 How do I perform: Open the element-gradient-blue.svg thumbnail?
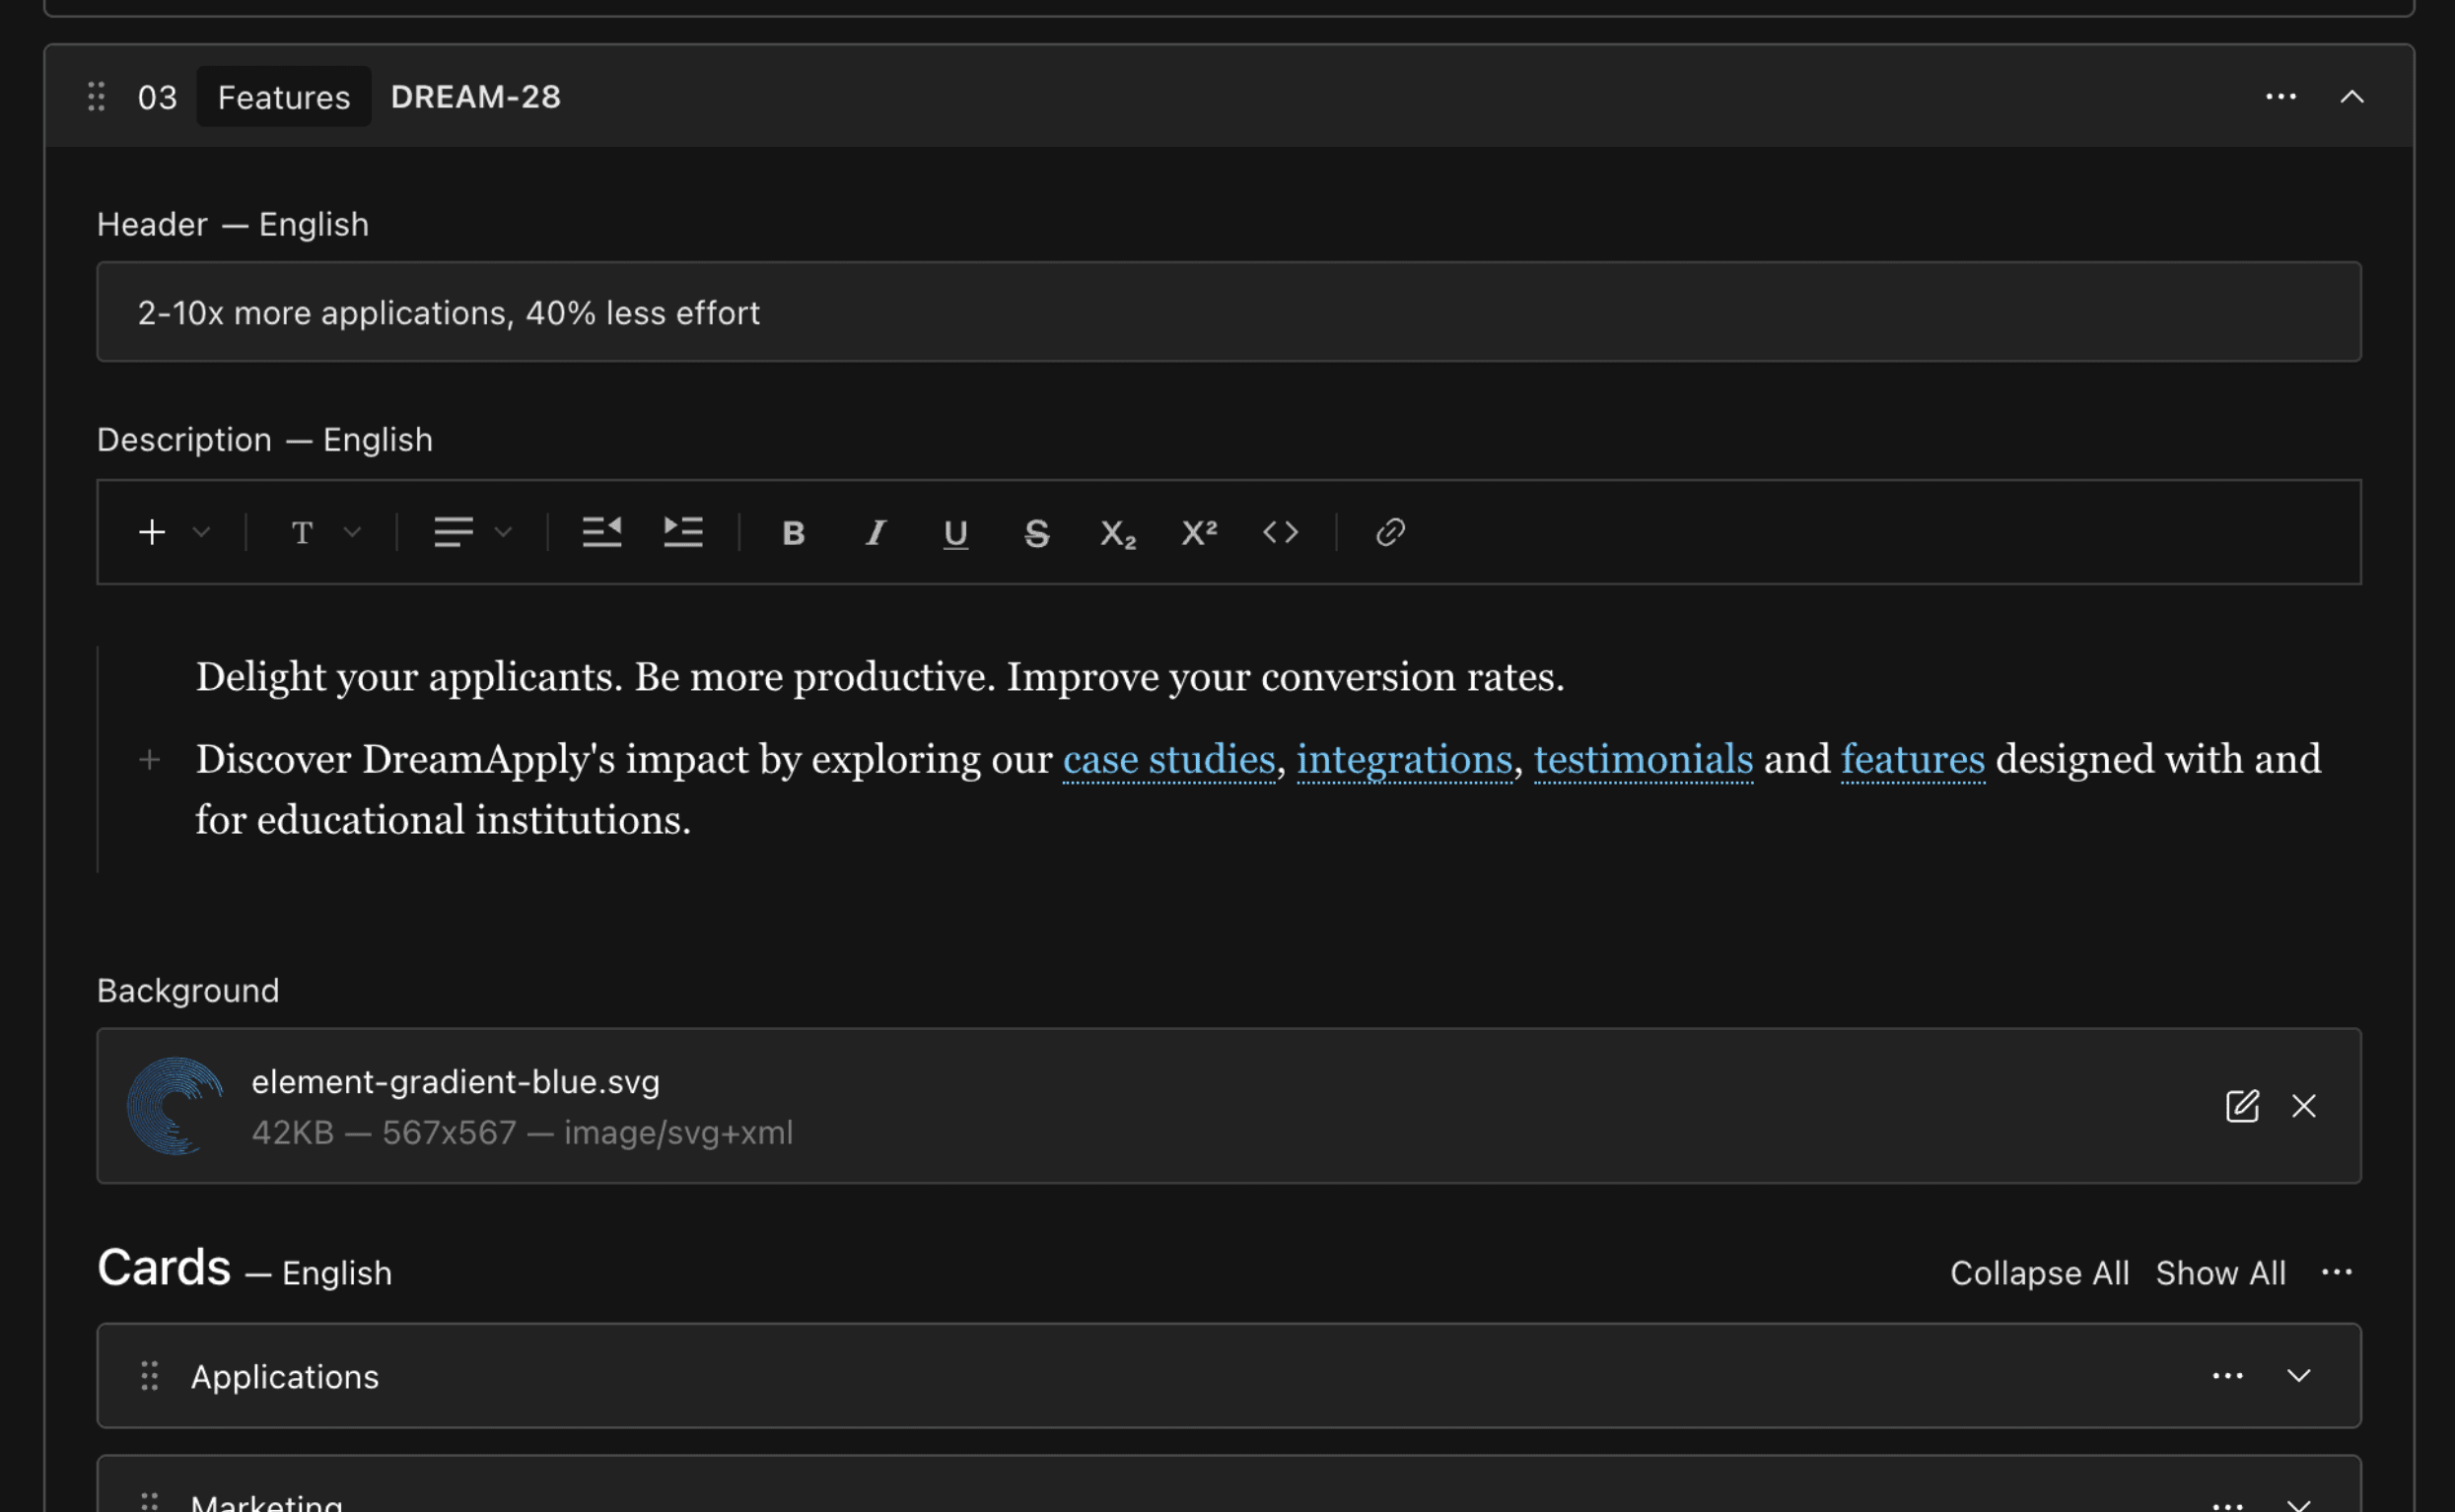tap(175, 1106)
